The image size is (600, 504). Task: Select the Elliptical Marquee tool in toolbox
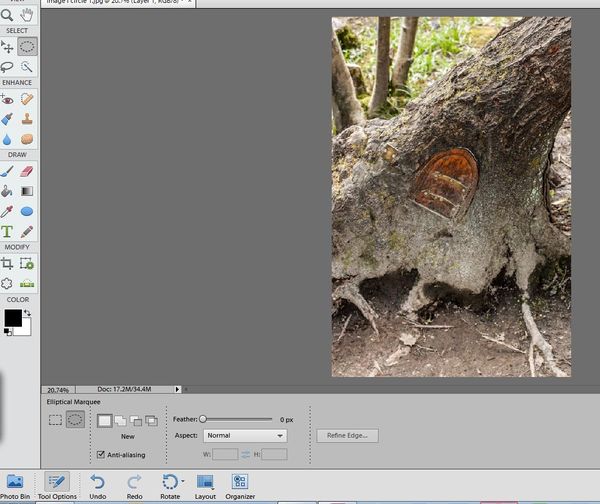point(27,47)
